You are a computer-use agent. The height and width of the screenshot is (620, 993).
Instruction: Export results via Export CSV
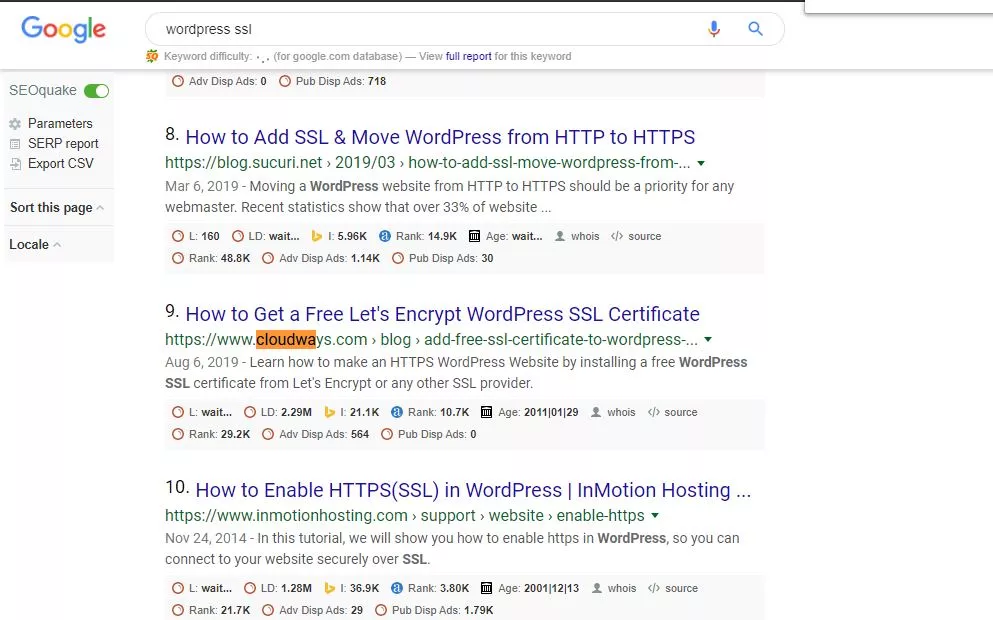pyautogui.click(x=61, y=163)
